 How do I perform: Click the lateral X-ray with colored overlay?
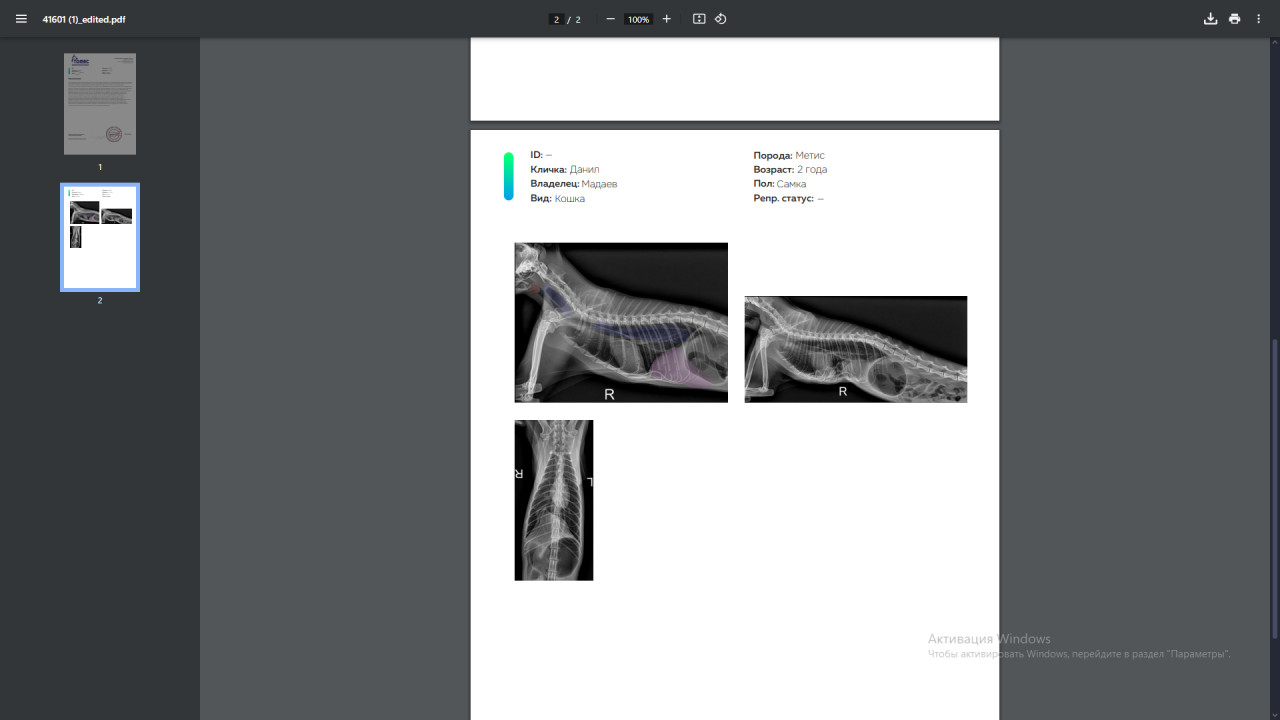click(x=621, y=322)
